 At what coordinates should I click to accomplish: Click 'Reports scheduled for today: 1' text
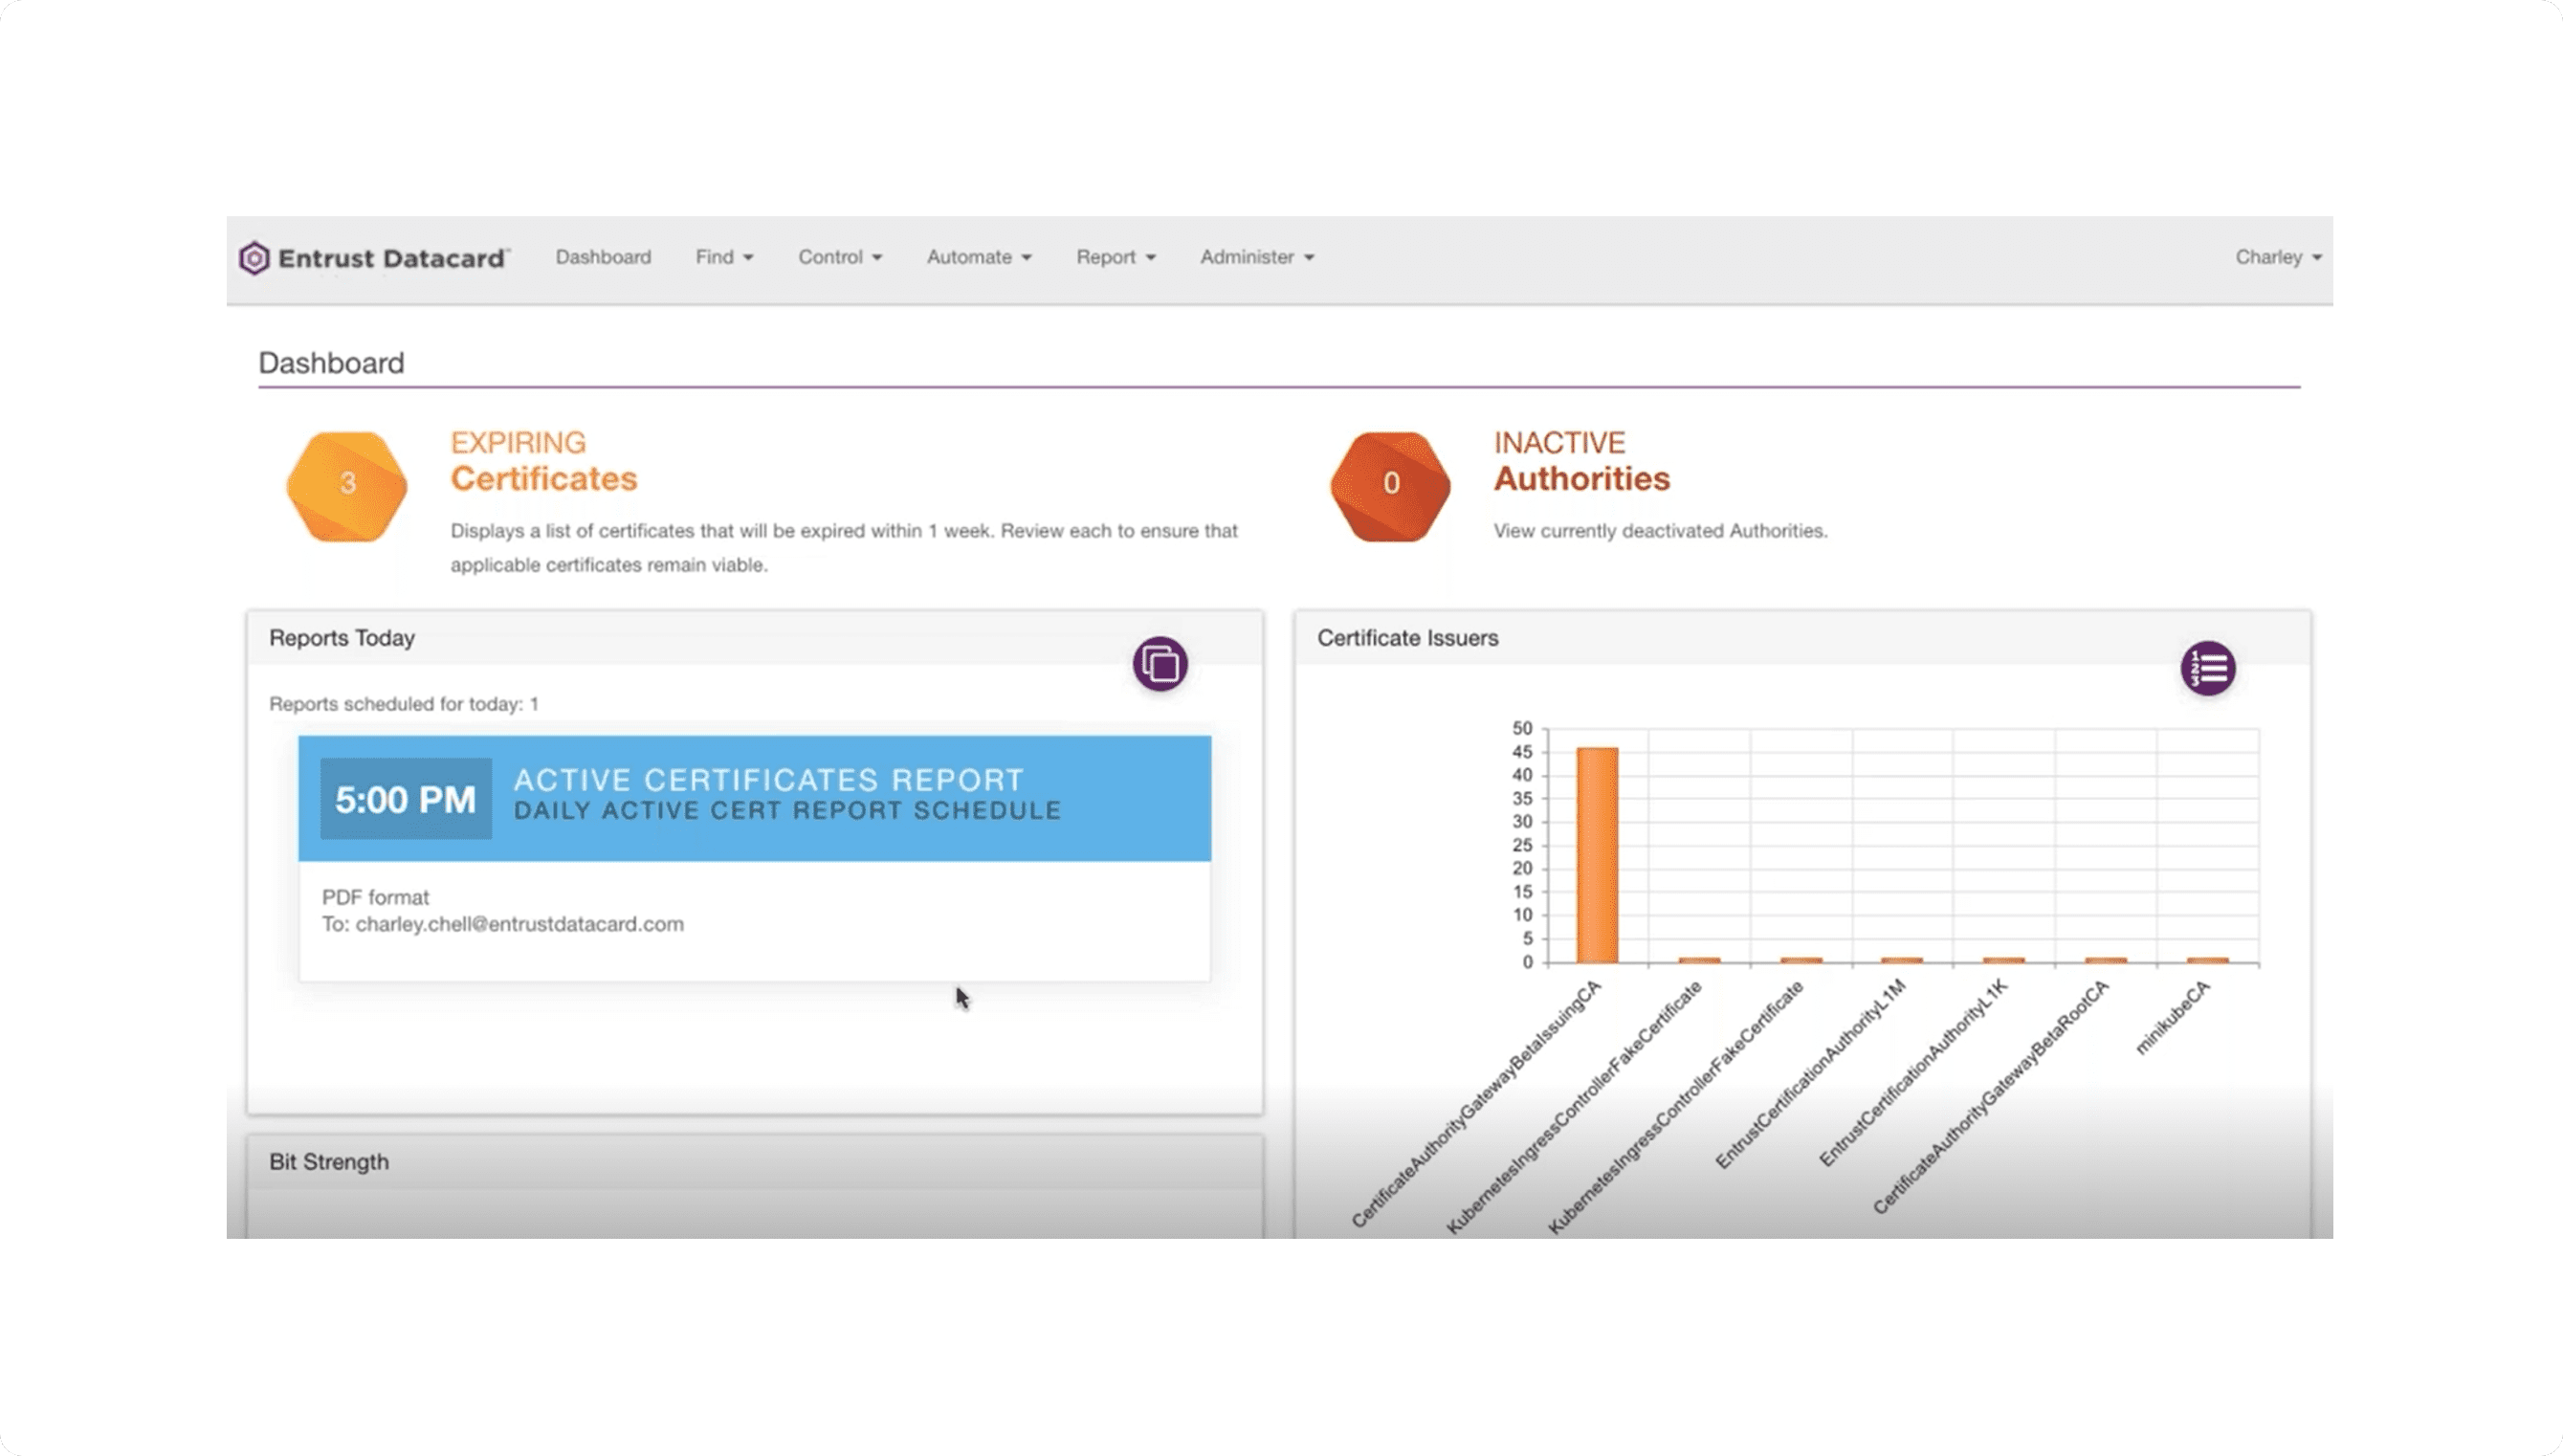(x=404, y=704)
